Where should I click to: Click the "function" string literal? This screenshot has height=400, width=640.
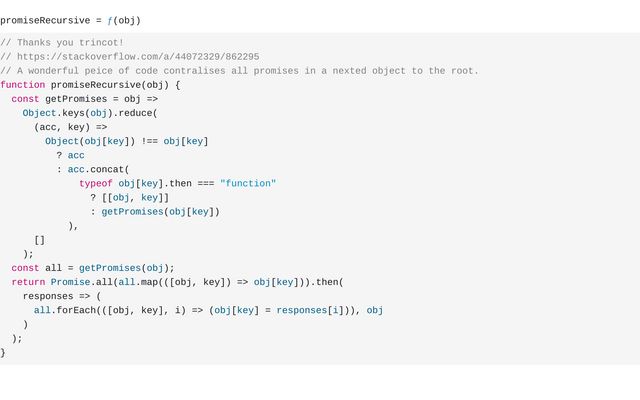(248, 184)
